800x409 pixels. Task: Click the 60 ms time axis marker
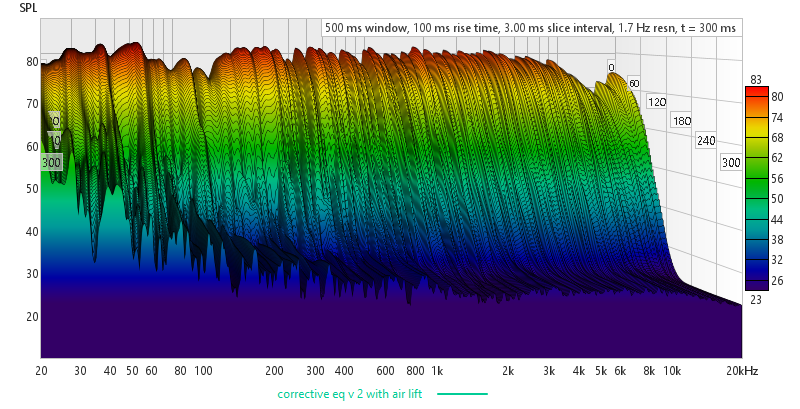point(633,83)
